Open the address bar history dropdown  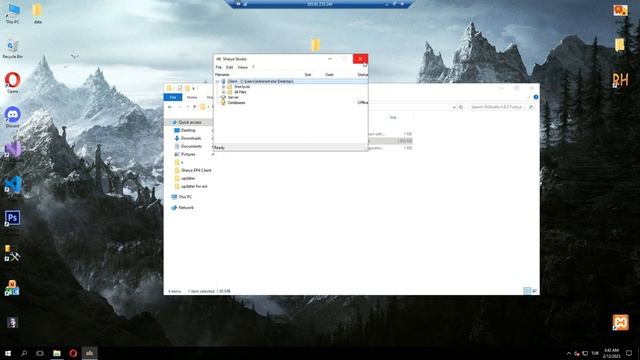click(x=454, y=107)
